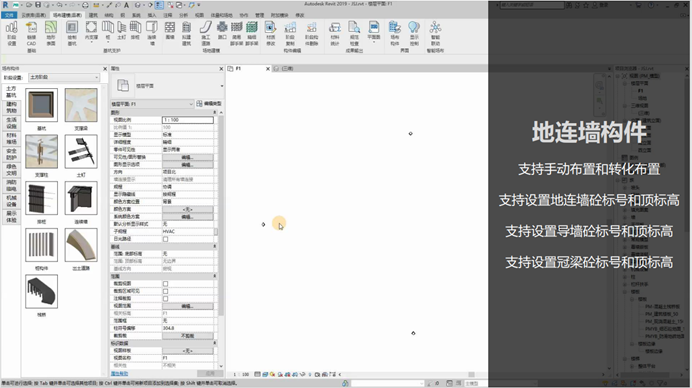The width and height of the screenshot is (692, 388).
Task: Toggle the 日光路径 checkbox
Action: click(x=165, y=239)
